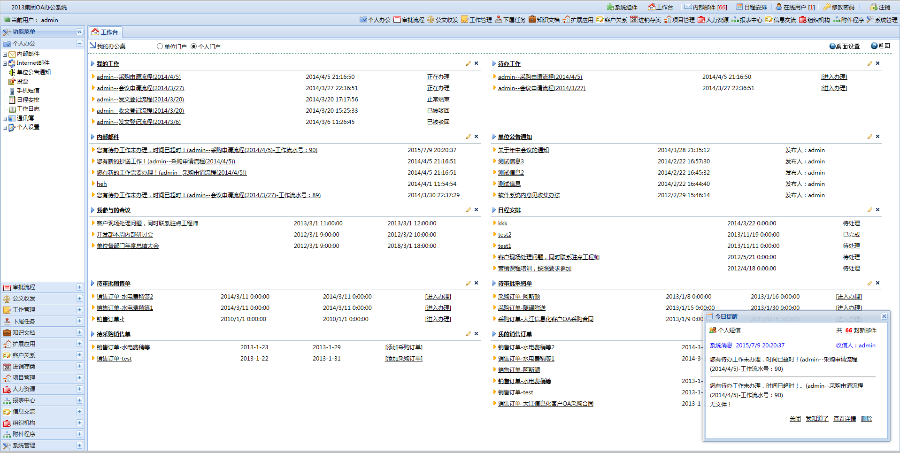
Task: Click pencil edit icon of 我的工作 panel
Action: (468, 63)
